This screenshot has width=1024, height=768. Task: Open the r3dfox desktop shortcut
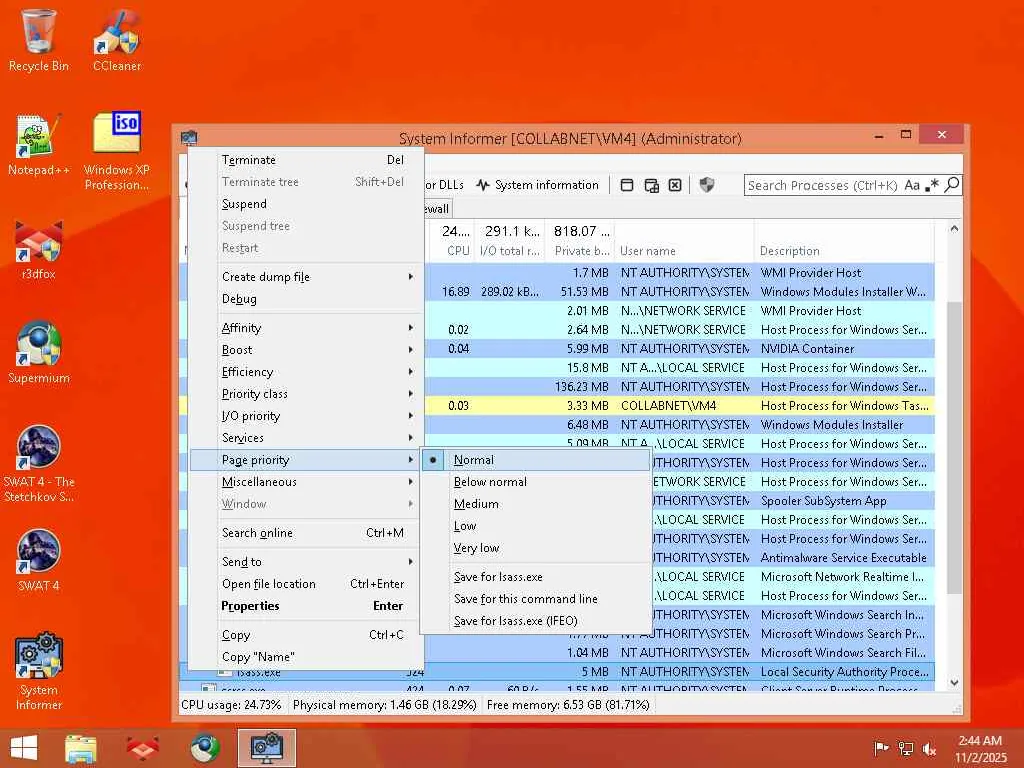pos(39,250)
